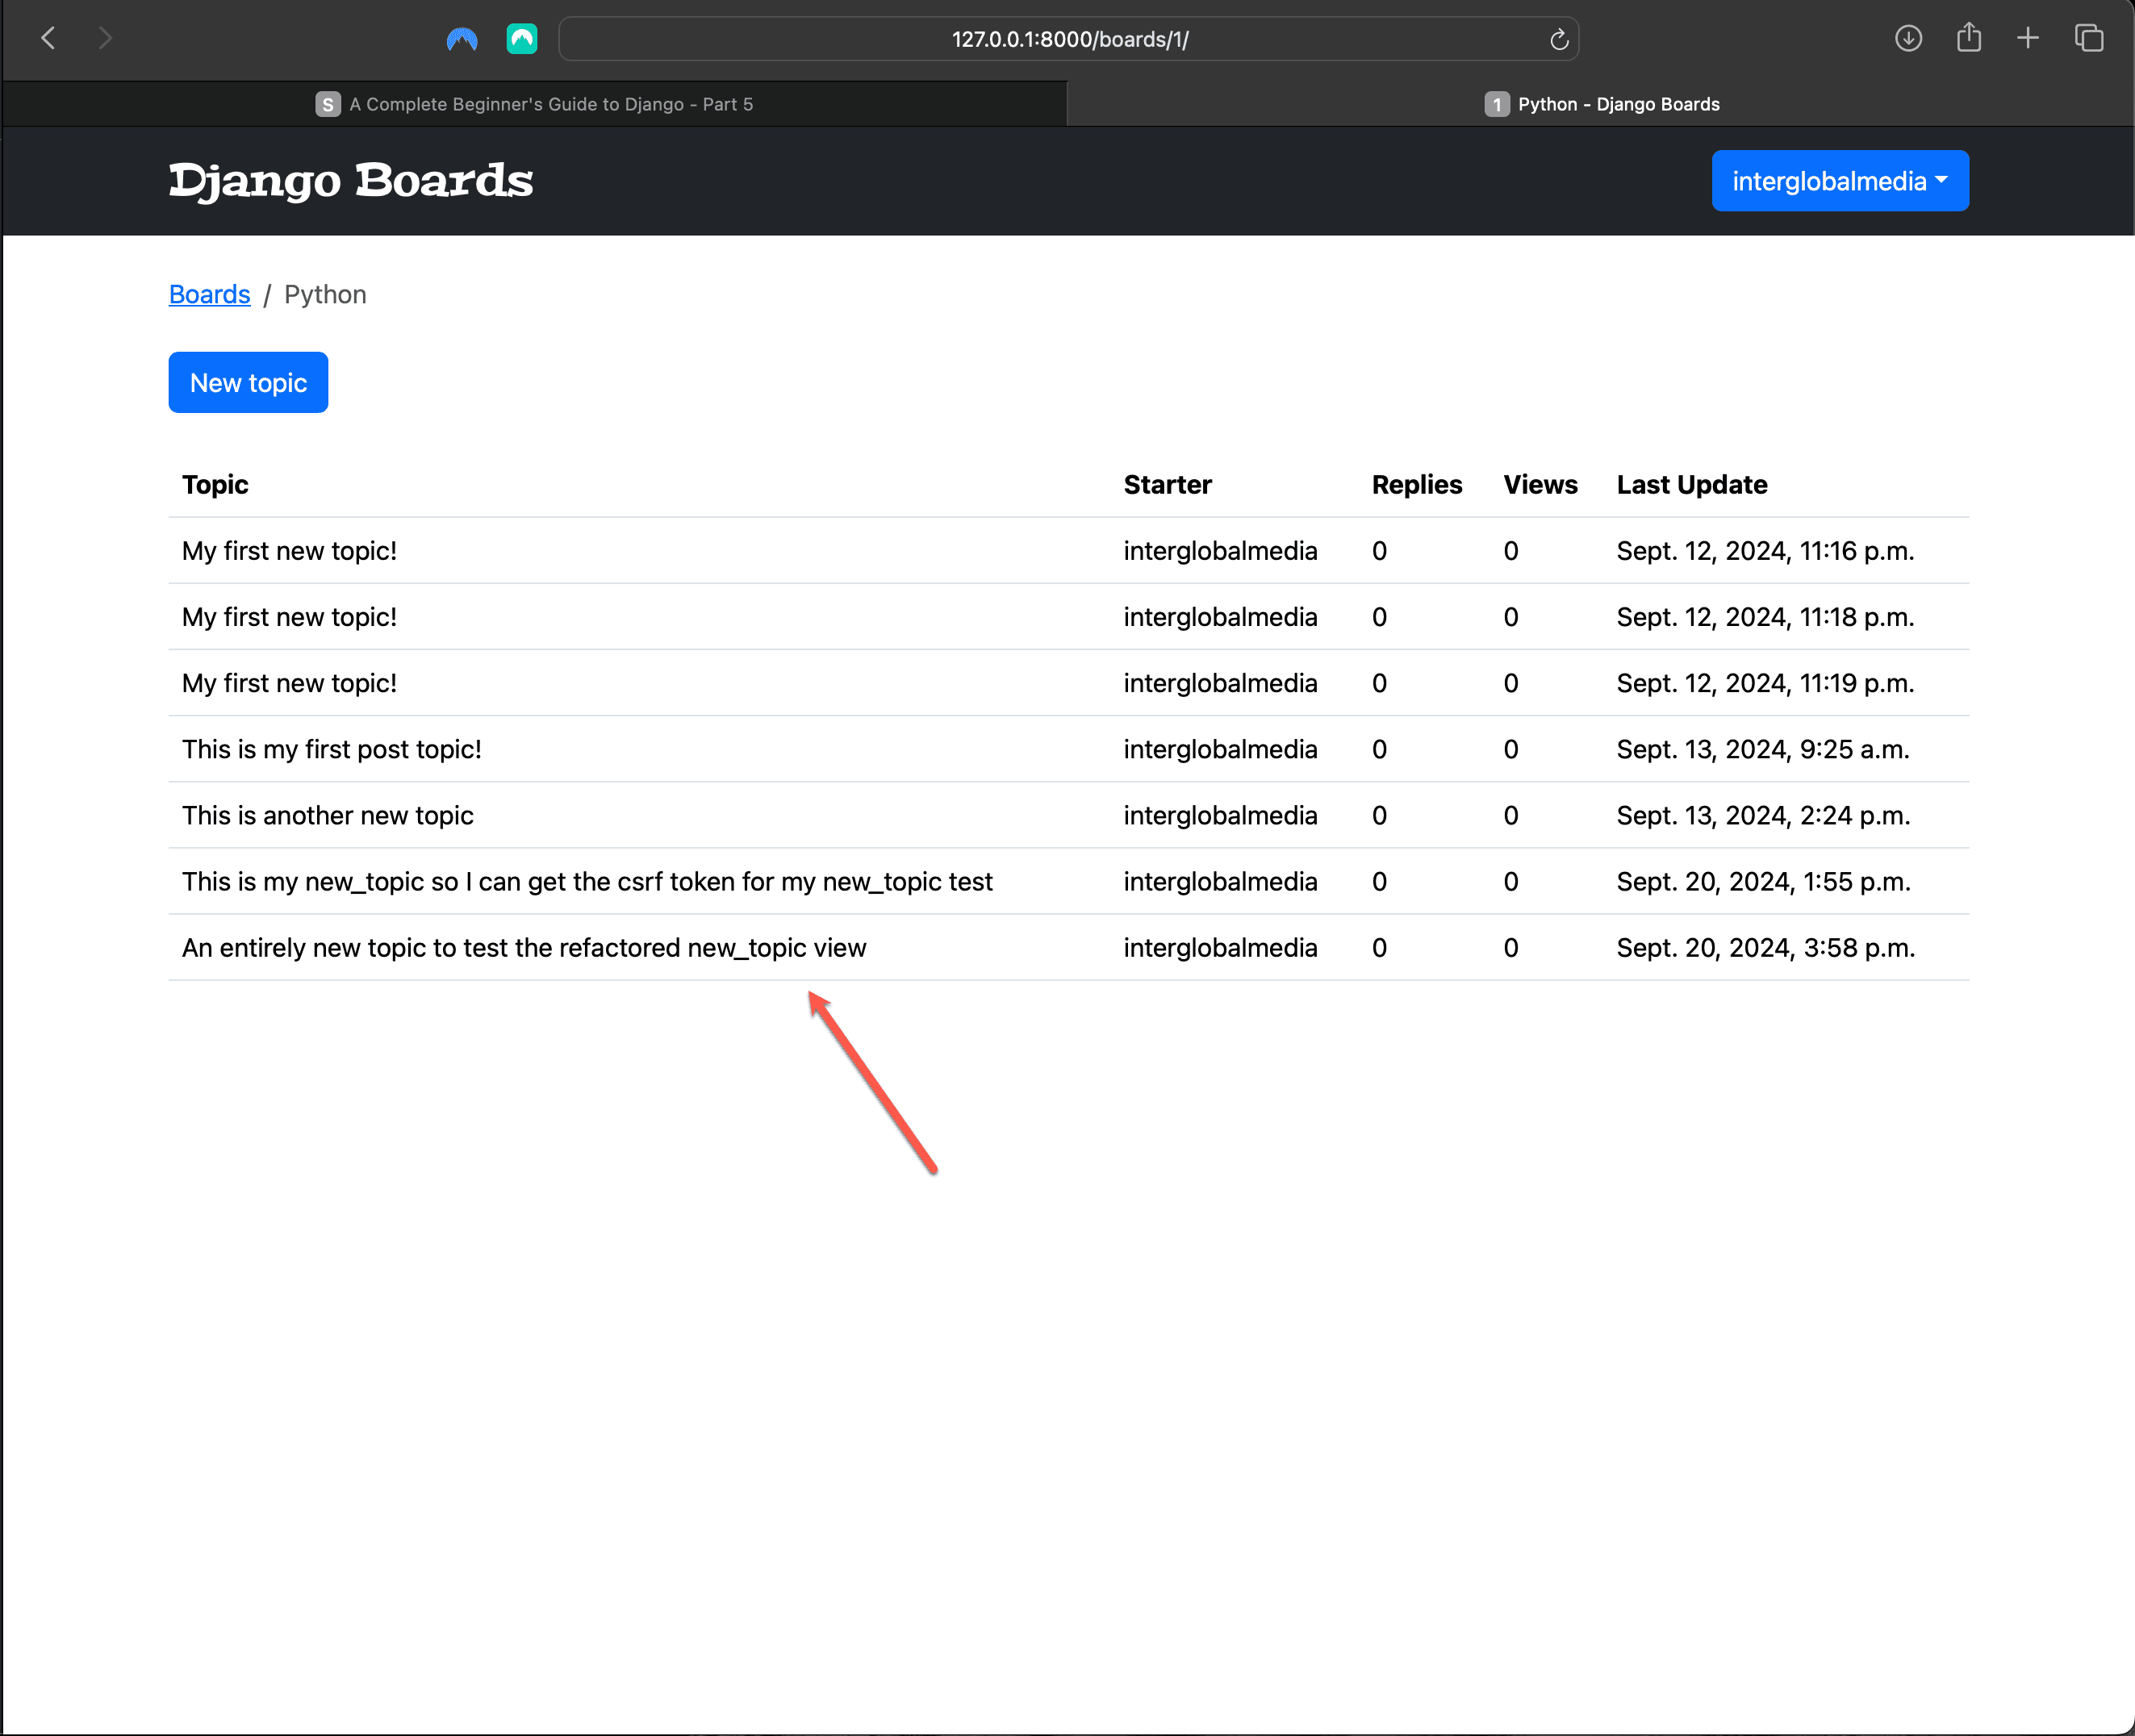Click the Replies column header
Screen dimensions: 2135x1736
click(1416, 485)
